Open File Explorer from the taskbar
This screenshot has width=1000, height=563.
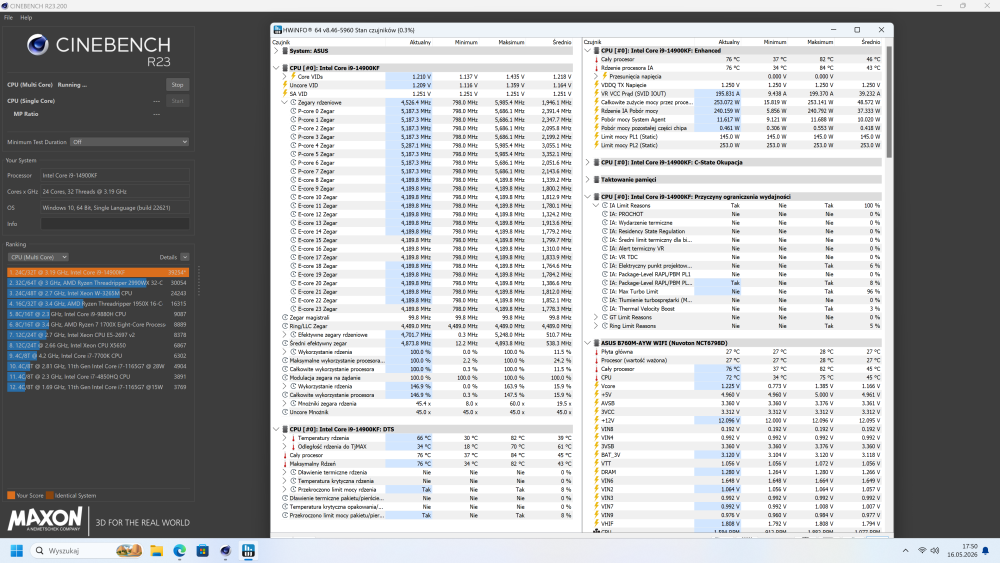(156, 550)
